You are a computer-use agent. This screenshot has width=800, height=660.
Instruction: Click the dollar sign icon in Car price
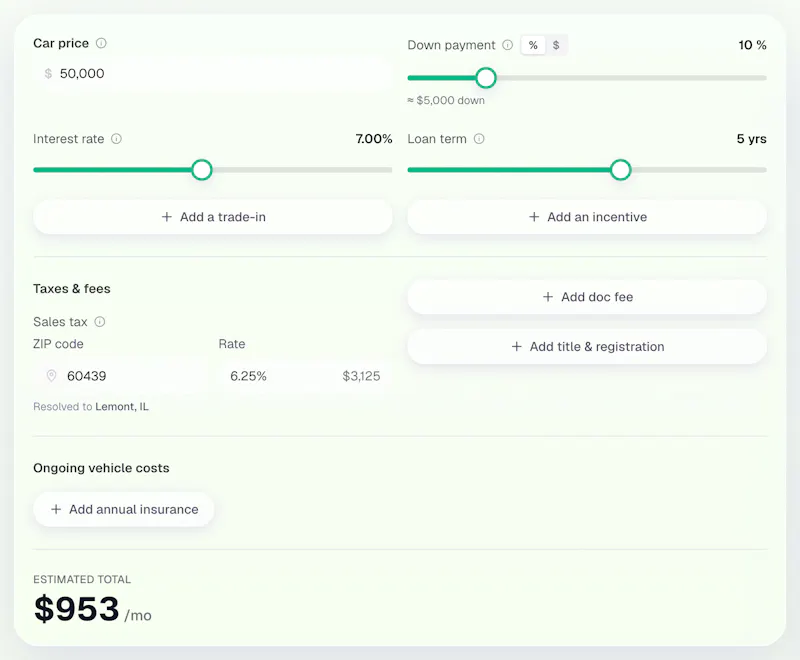48,73
